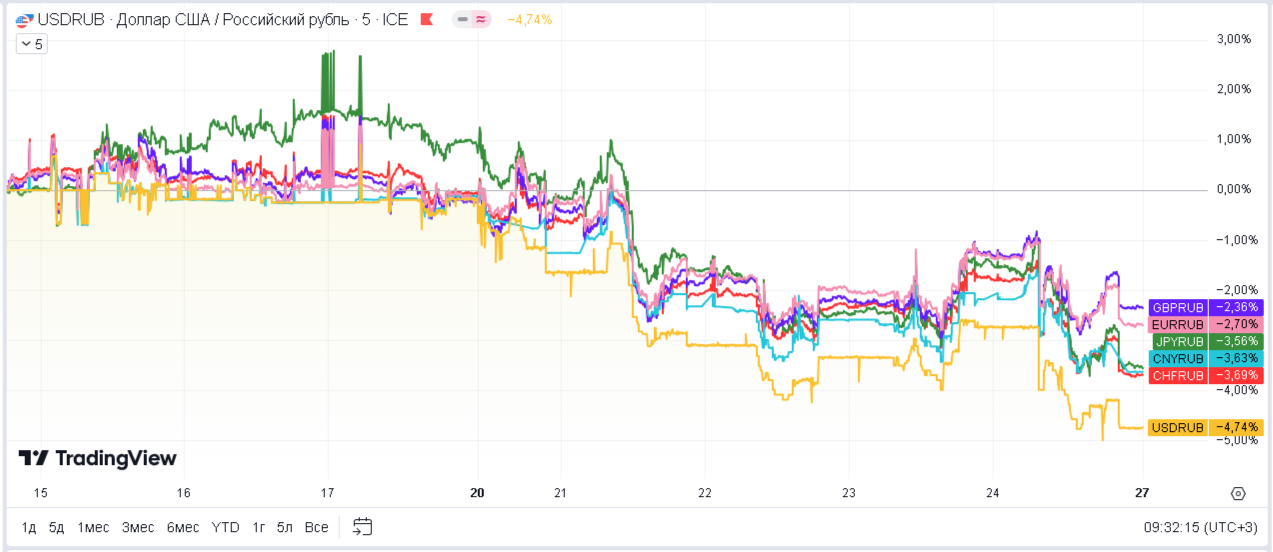
Task: Switch to 3мес time range
Action: [138, 527]
